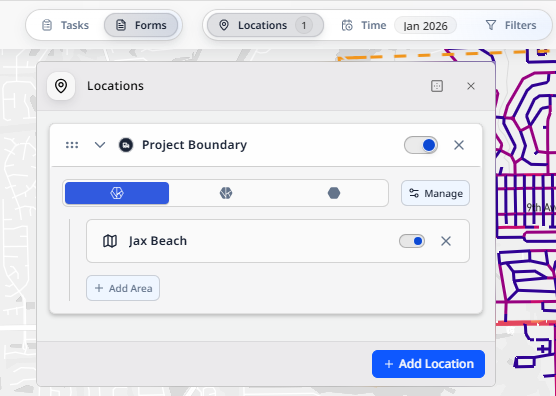Select the solid hexagon display mode

coord(334,193)
